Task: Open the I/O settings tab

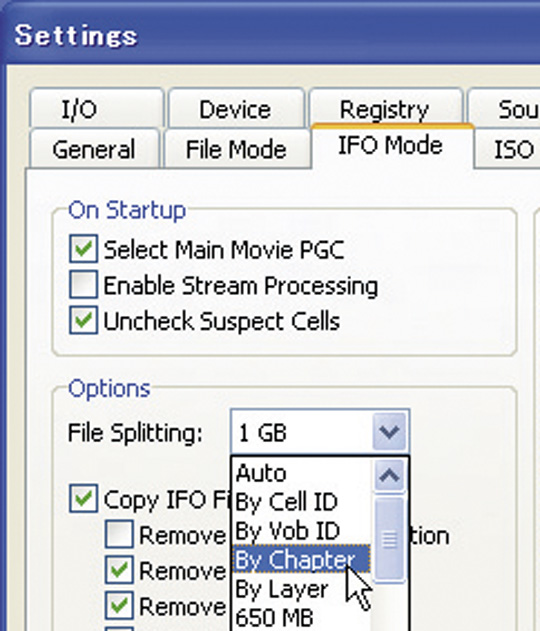Action: click(x=97, y=109)
